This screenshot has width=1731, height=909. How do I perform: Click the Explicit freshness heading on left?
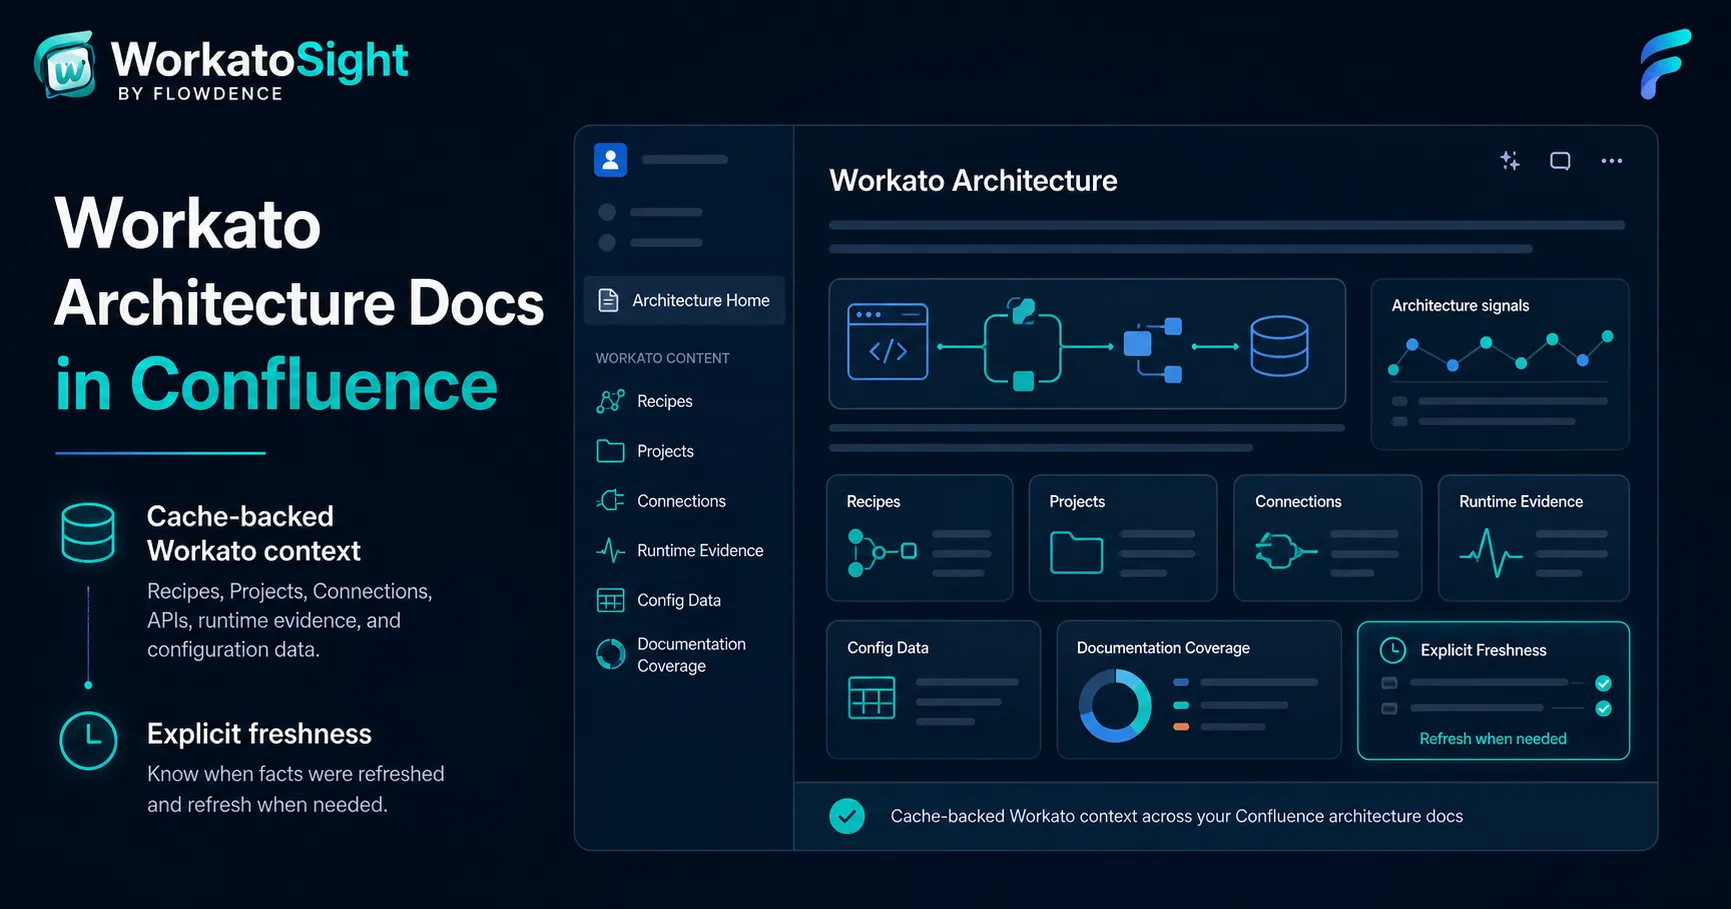coord(259,734)
